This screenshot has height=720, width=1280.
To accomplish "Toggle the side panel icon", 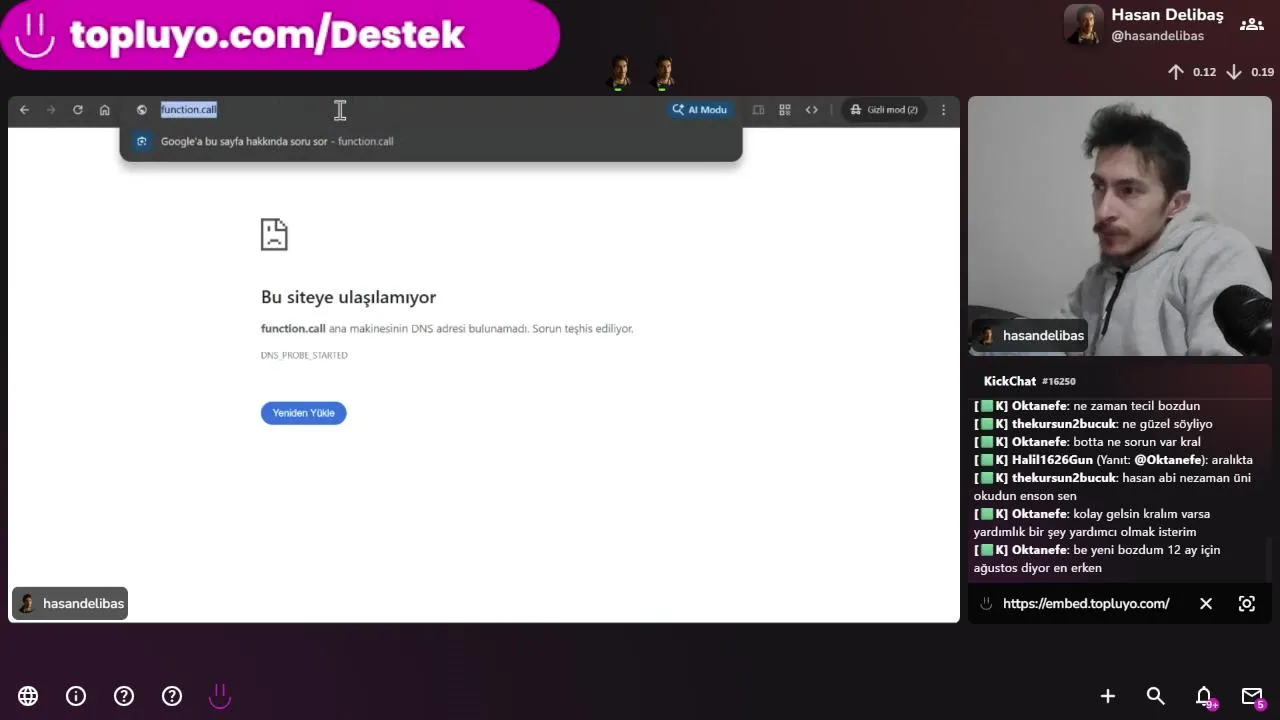I will [x=758, y=110].
